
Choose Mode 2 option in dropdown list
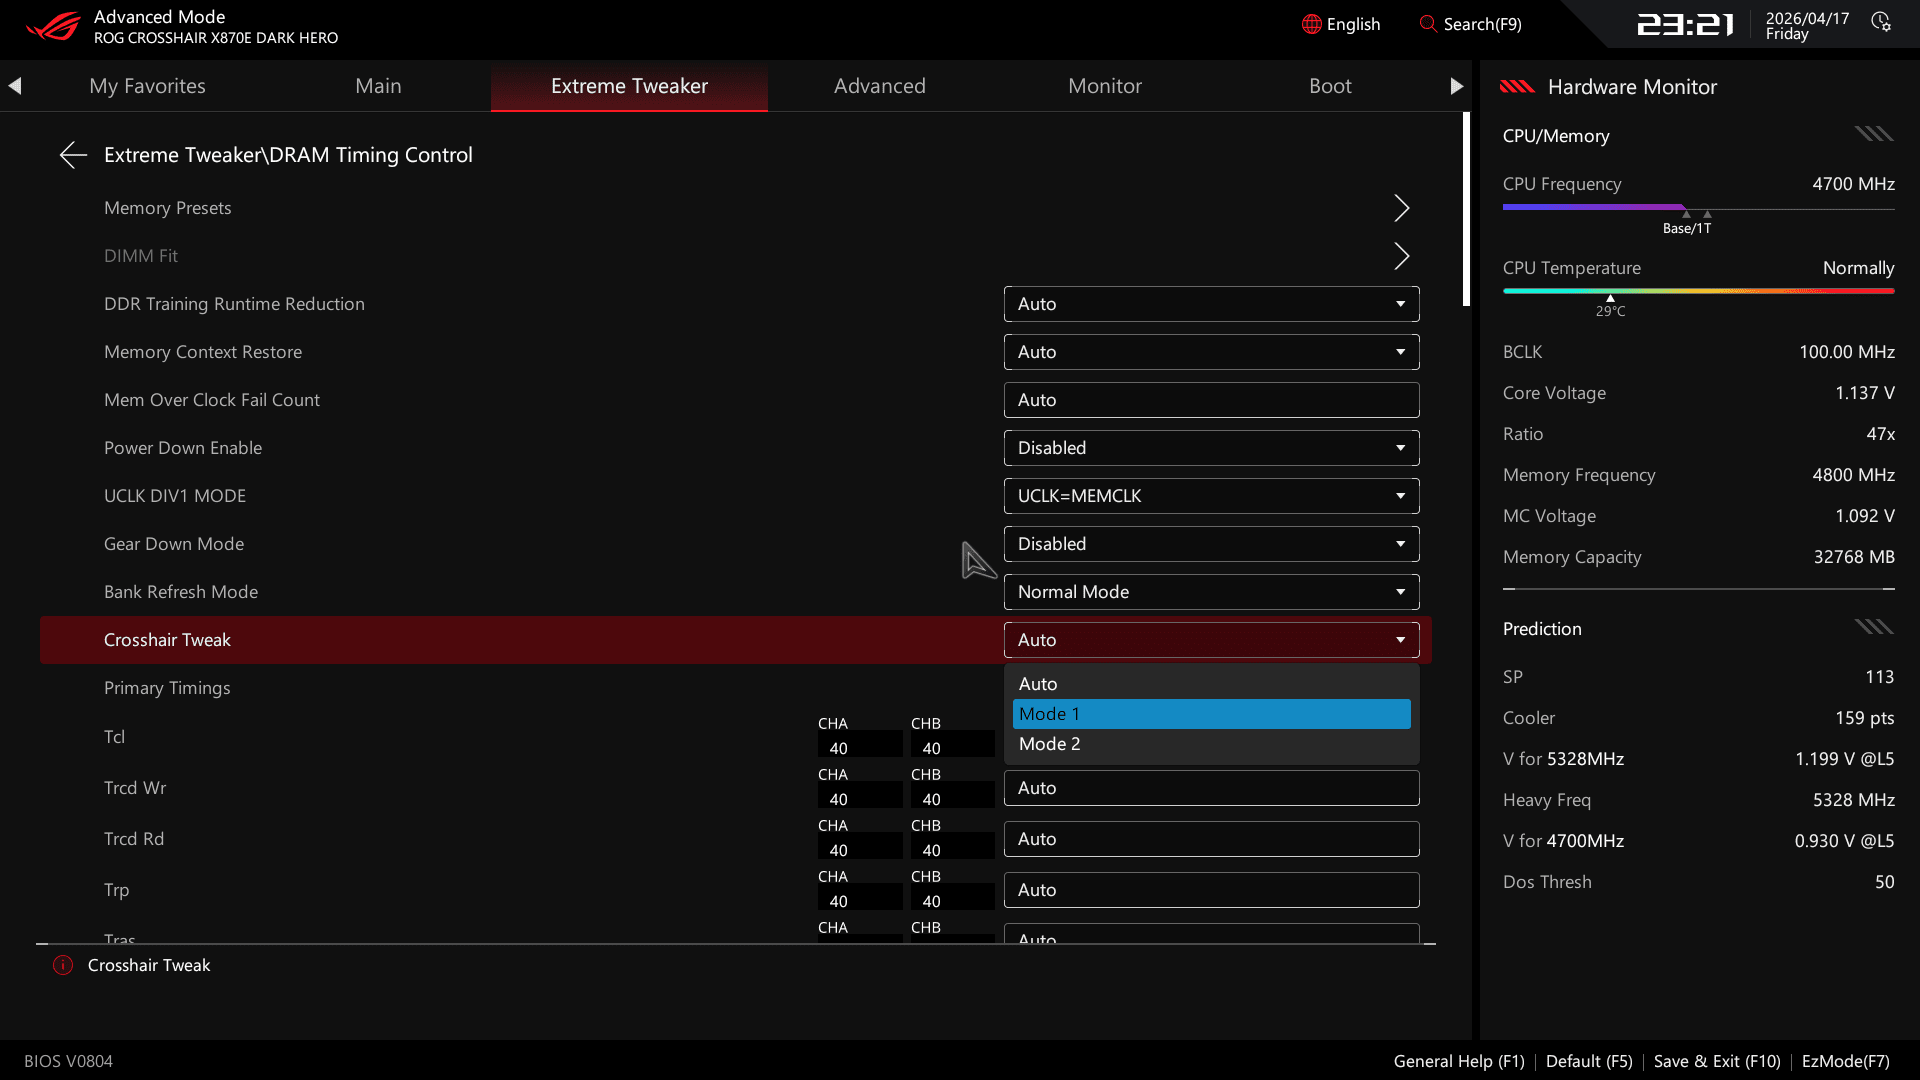pos(1211,744)
